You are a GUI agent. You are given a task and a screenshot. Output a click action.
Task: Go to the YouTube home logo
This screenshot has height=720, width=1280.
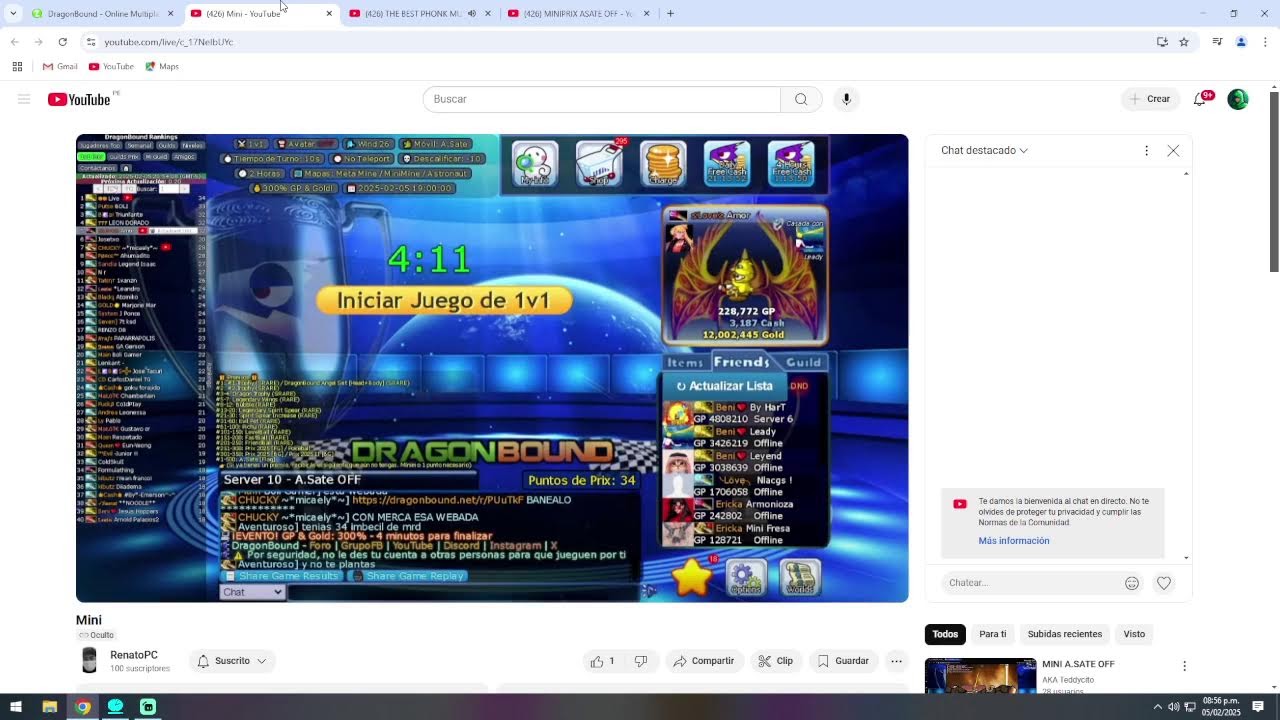click(79, 99)
